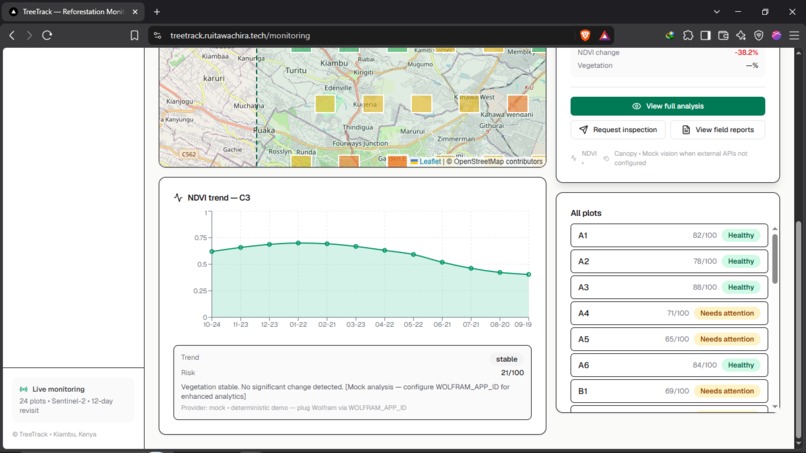Open Leo AI sparkle icon
This screenshot has height=453, width=806.
tap(741, 35)
